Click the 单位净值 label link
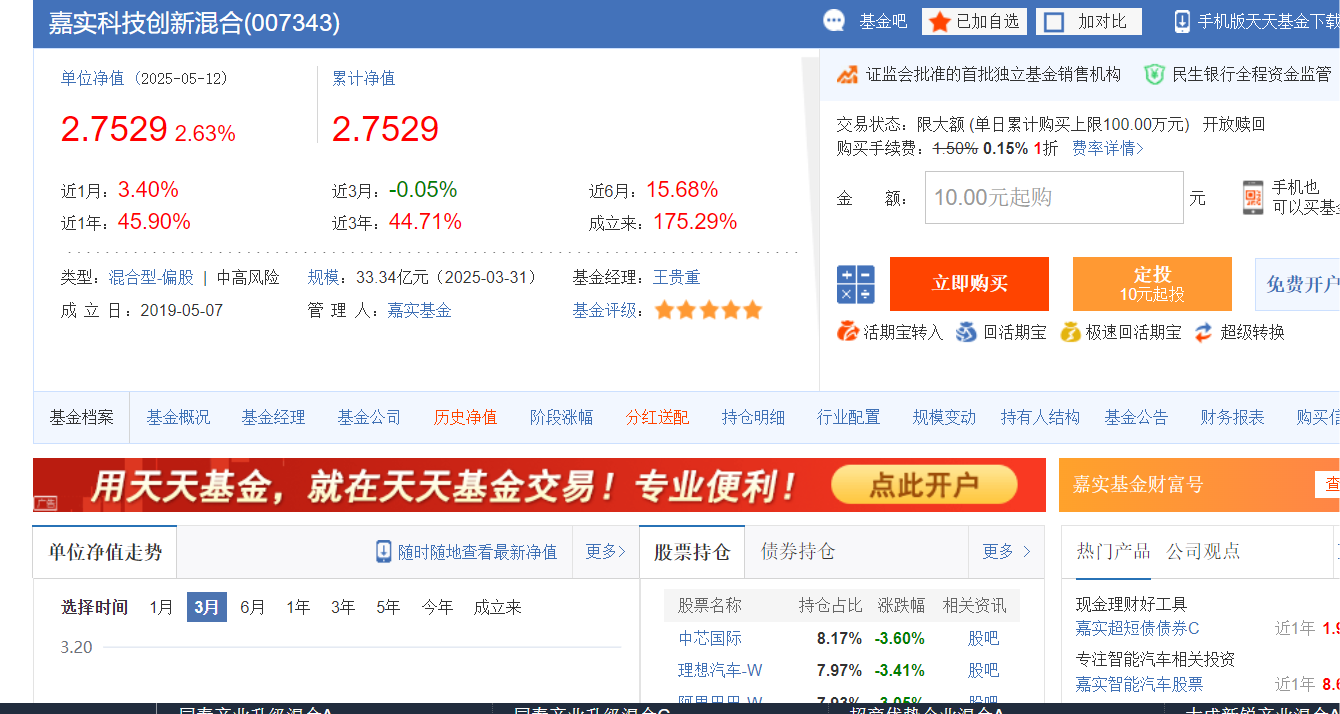 92,78
